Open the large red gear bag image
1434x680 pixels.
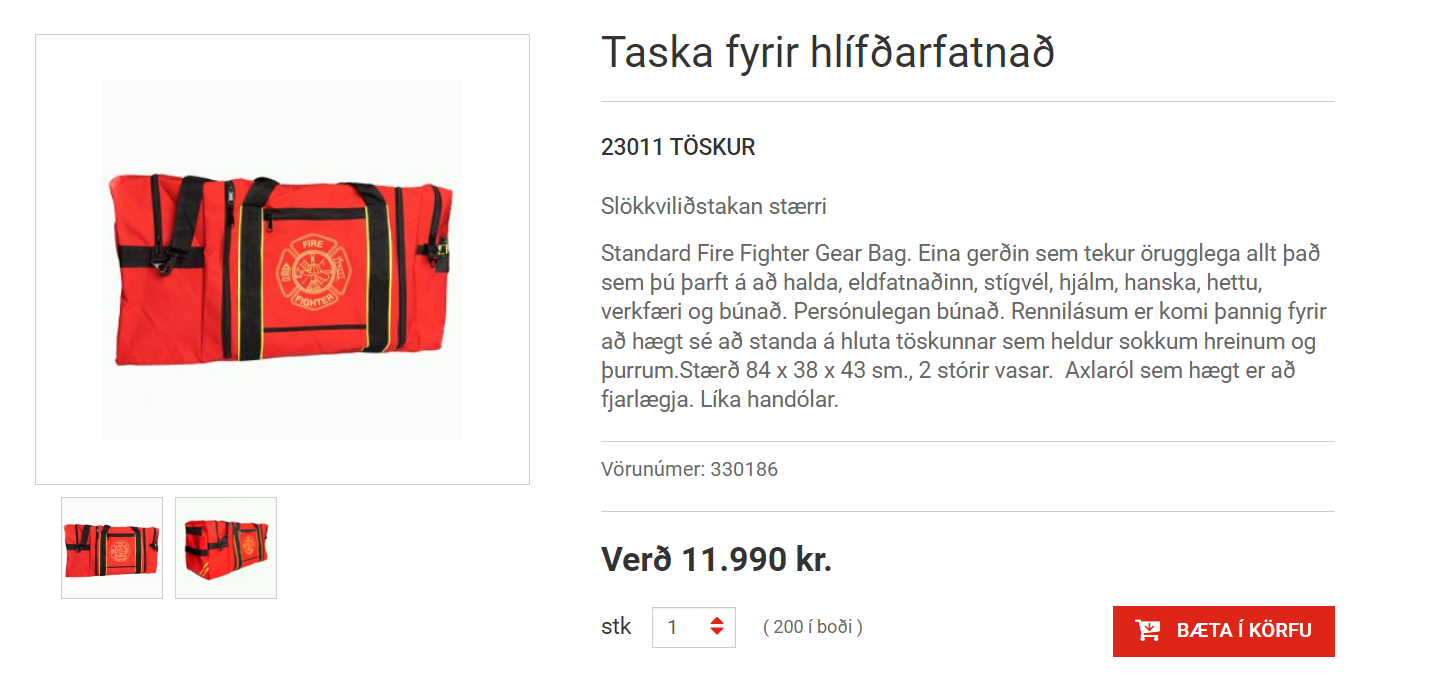point(282,260)
